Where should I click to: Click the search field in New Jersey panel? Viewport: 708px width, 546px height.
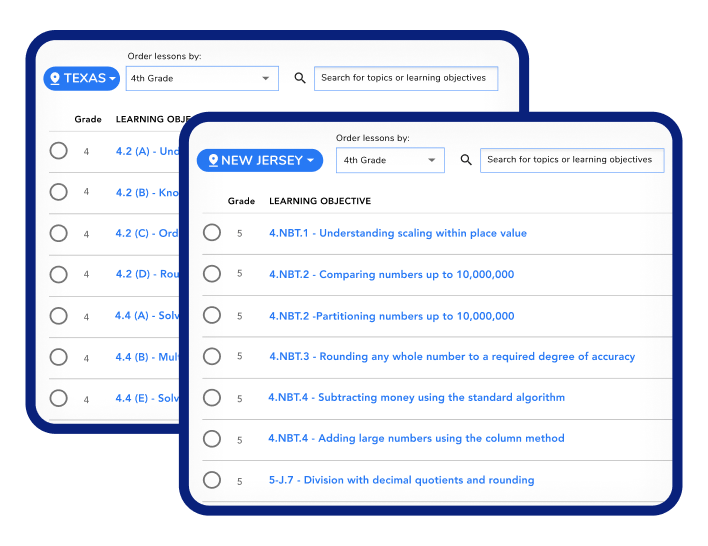(x=571, y=160)
